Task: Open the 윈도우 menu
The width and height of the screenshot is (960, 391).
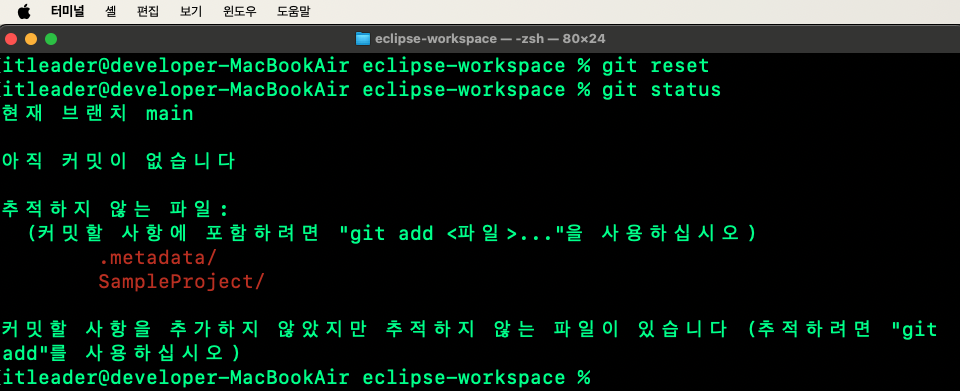Action: 239,11
